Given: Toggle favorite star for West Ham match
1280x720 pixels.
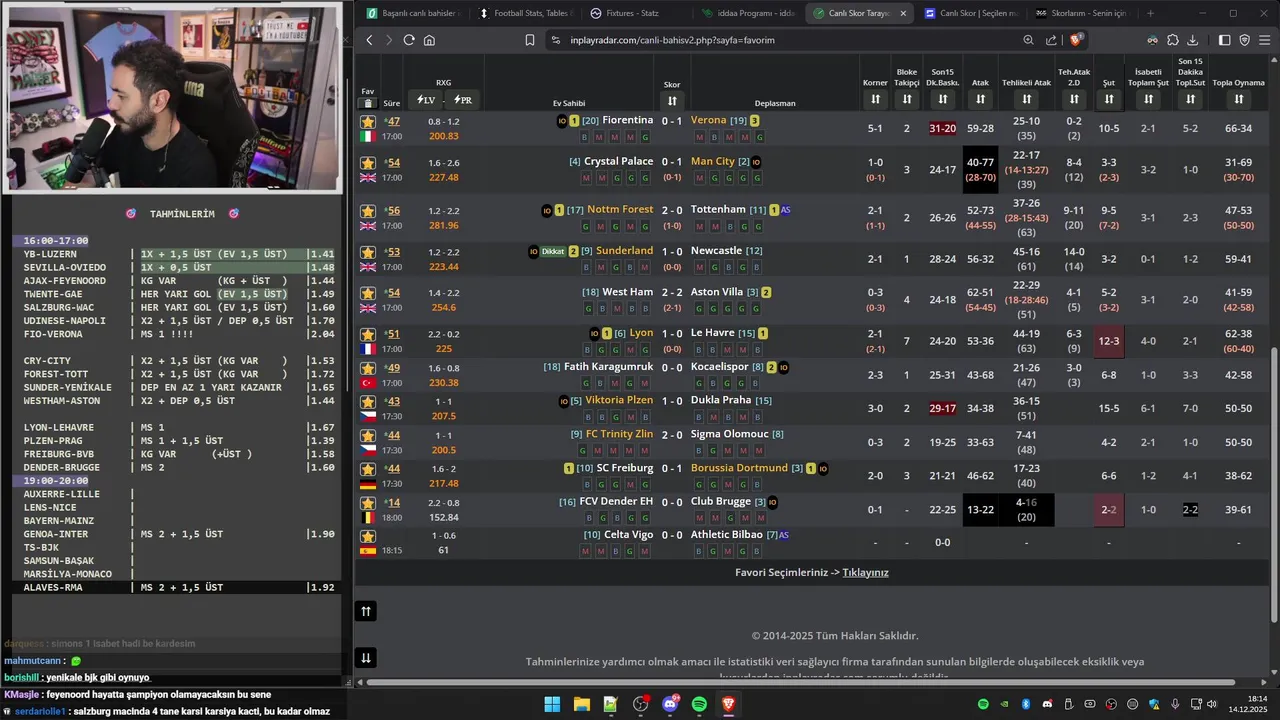Looking at the screenshot, I should point(368,293).
